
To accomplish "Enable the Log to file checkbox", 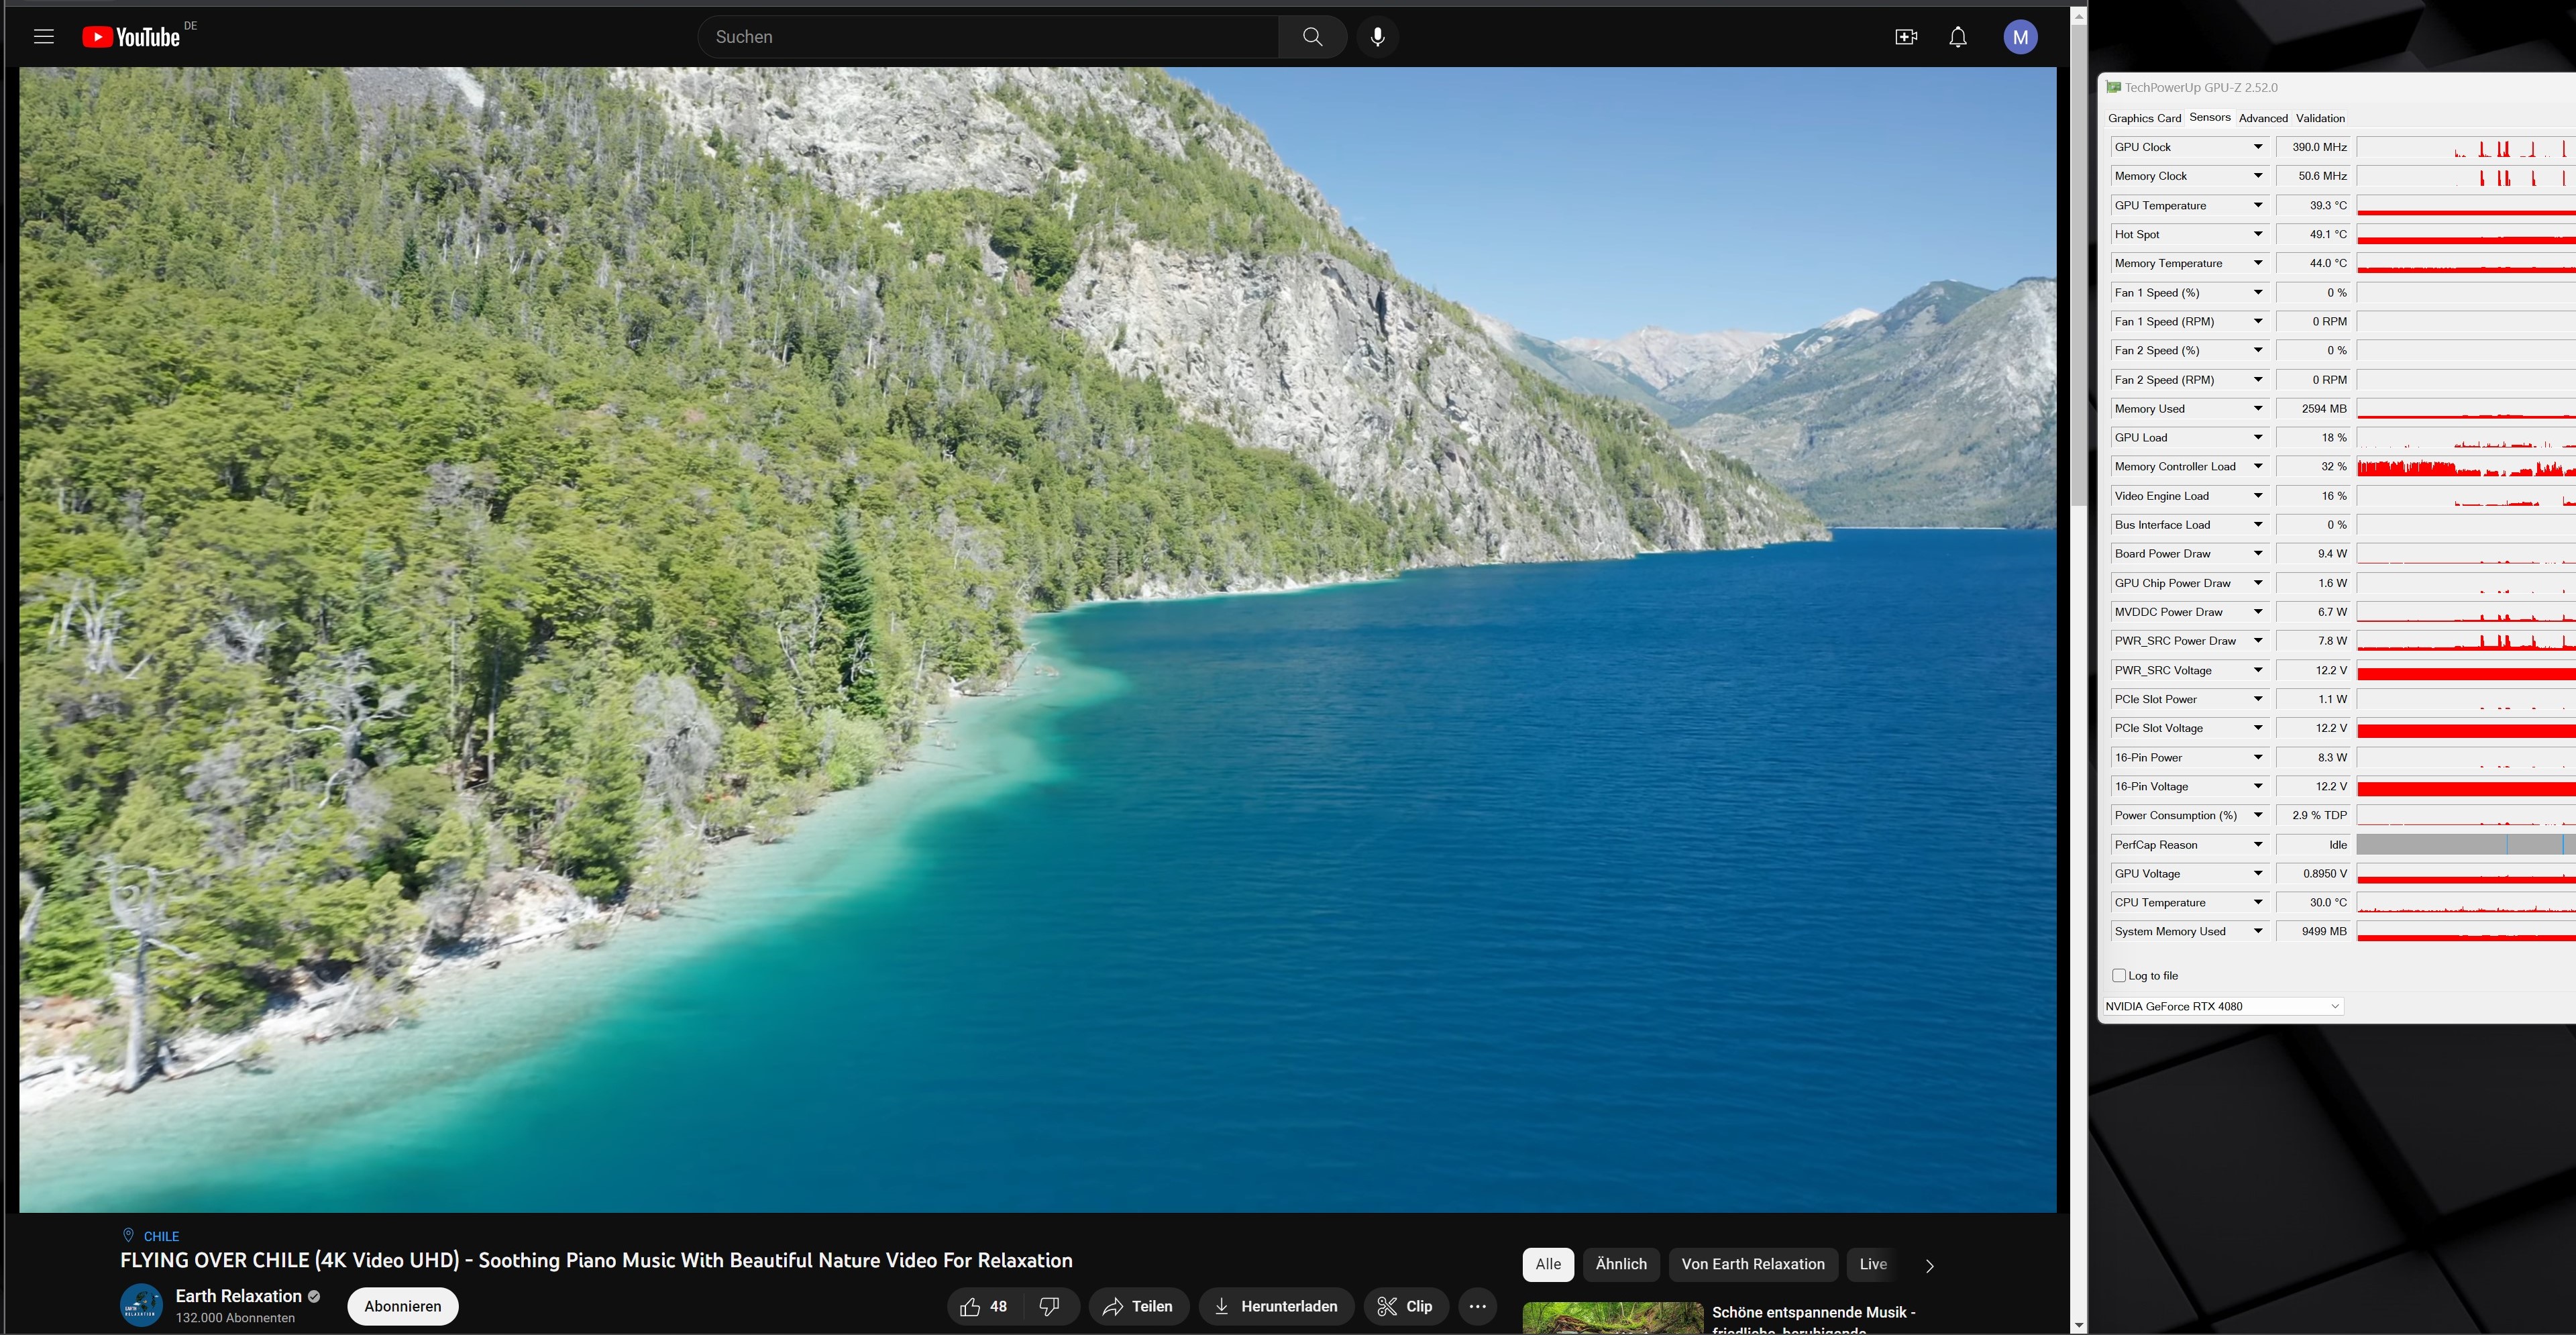I will pyautogui.click(x=2118, y=975).
